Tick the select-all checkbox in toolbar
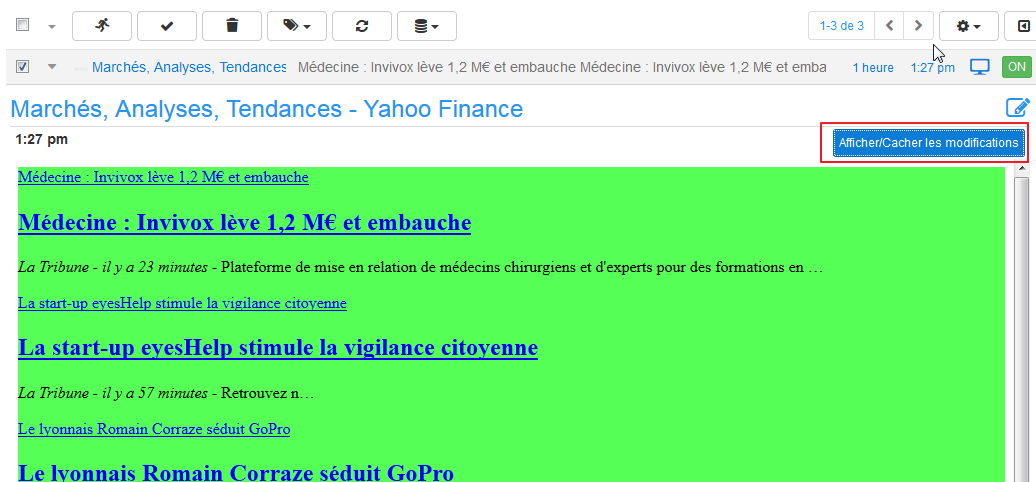Screen dimensions: 1036x482 click(x=22, y=25)
